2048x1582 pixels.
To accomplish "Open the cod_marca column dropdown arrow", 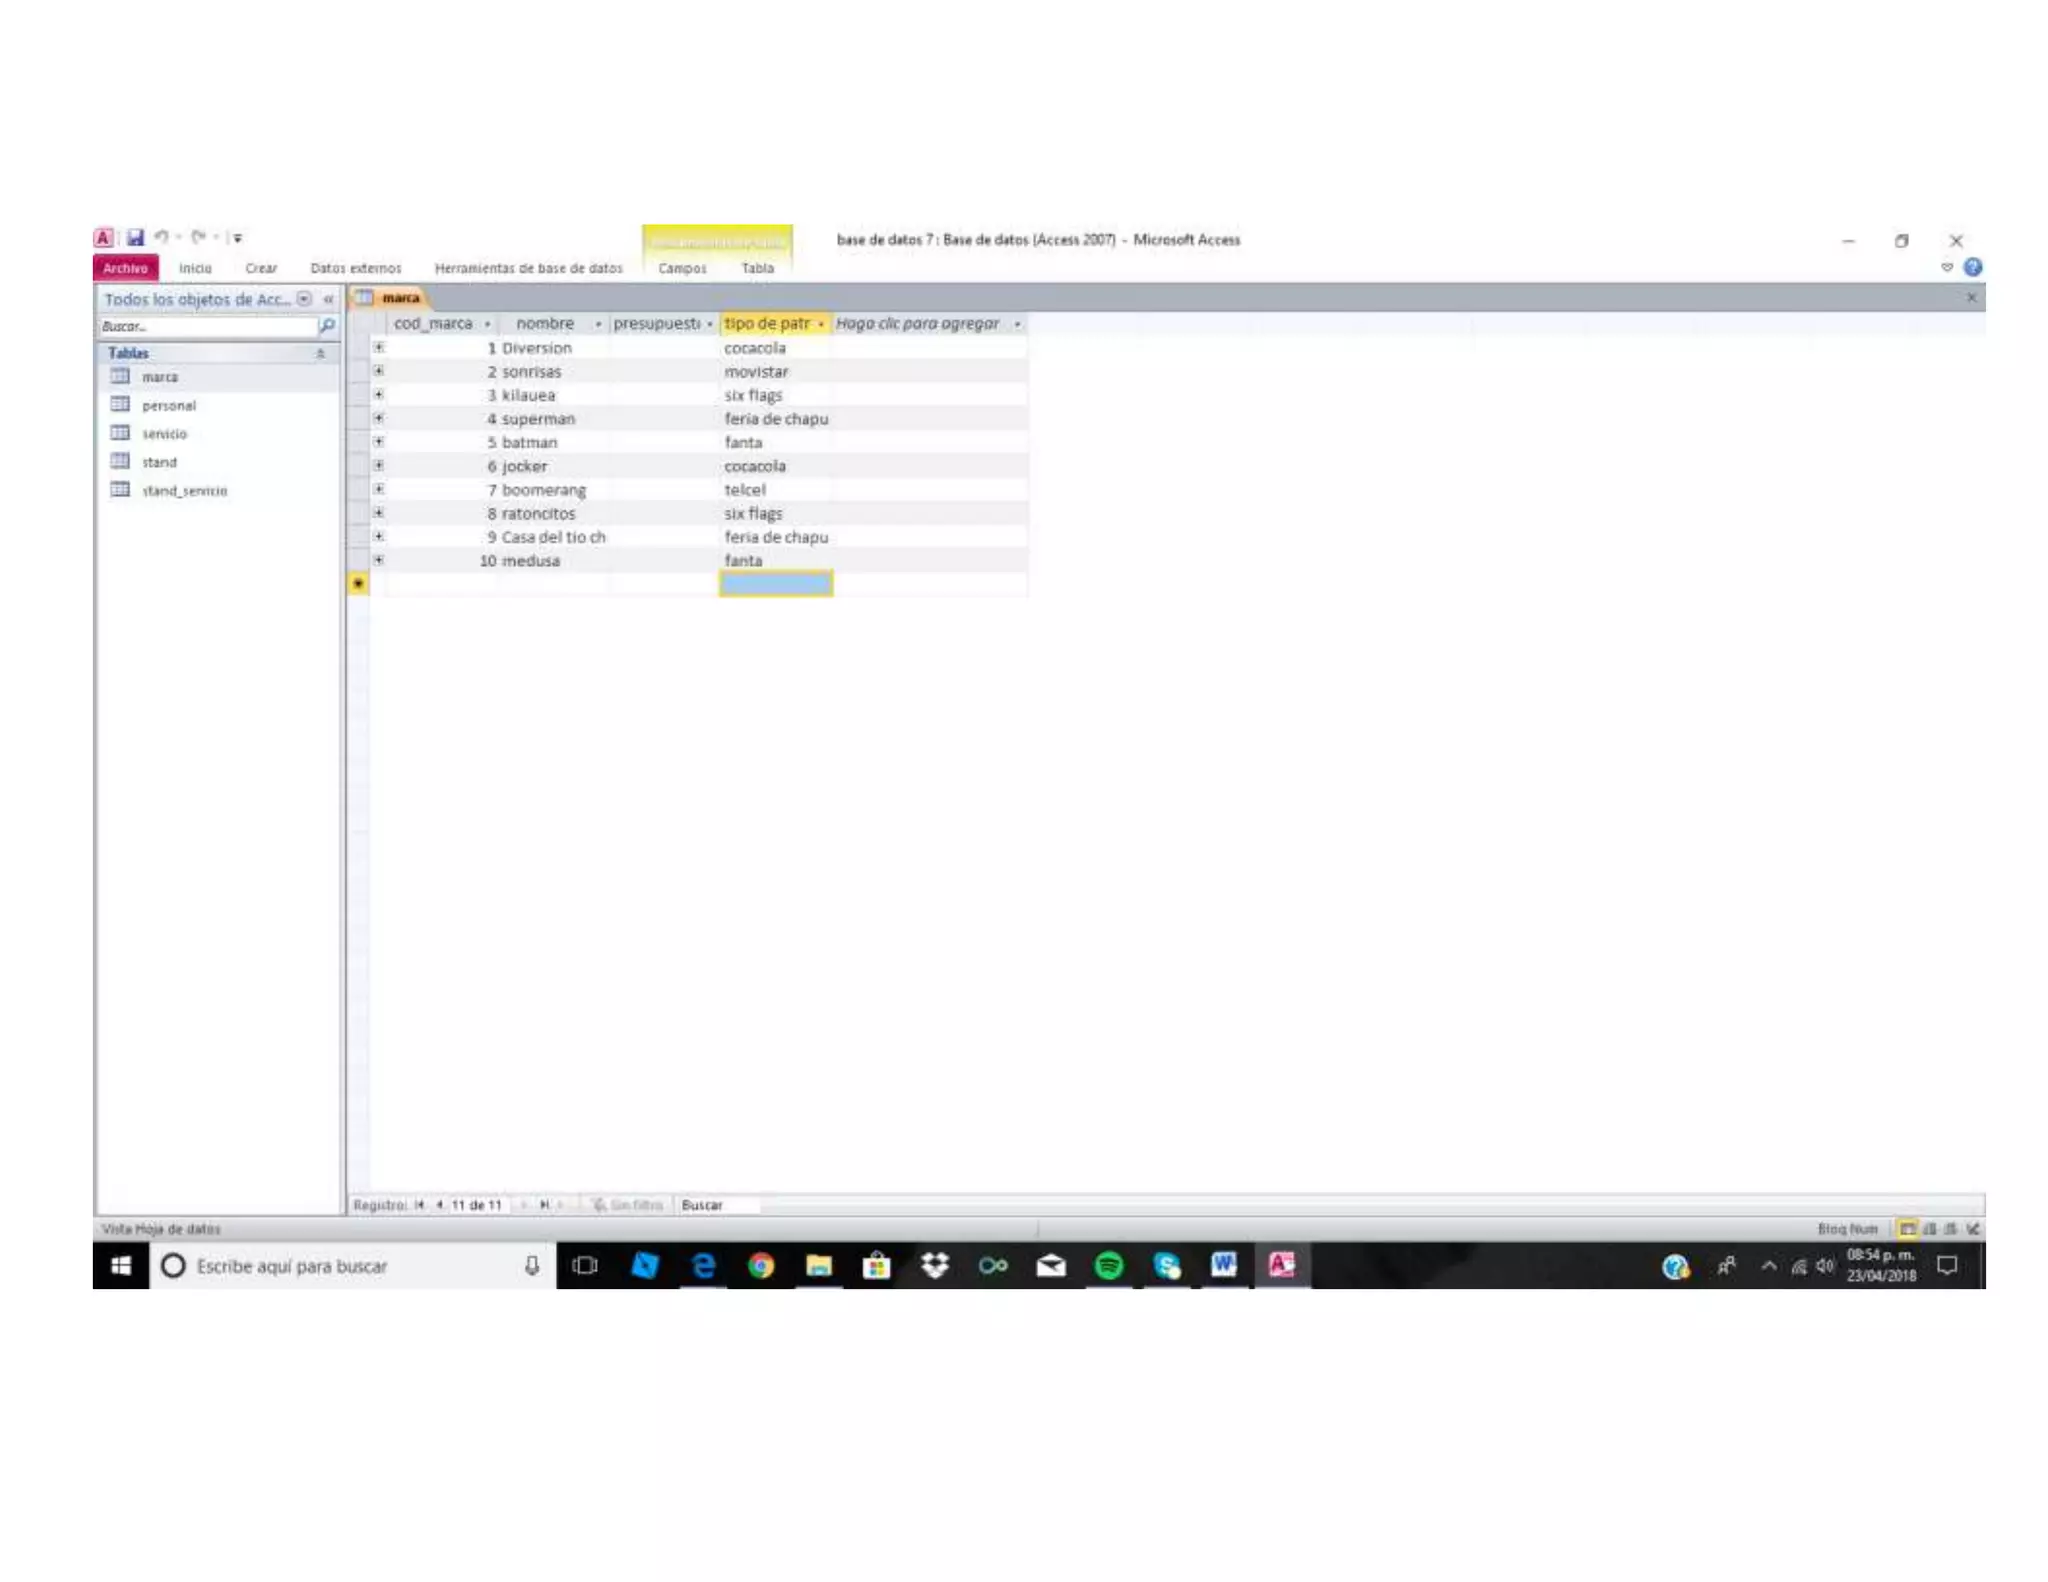I will point(487,324).
